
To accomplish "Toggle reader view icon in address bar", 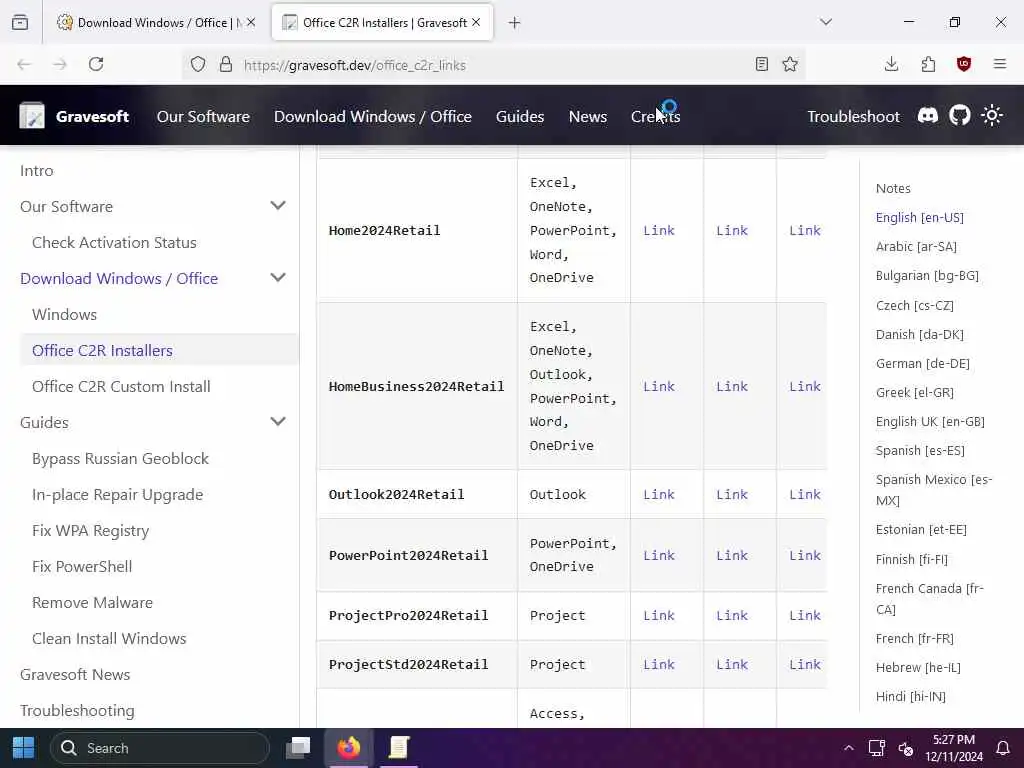I will click(761, 64).
